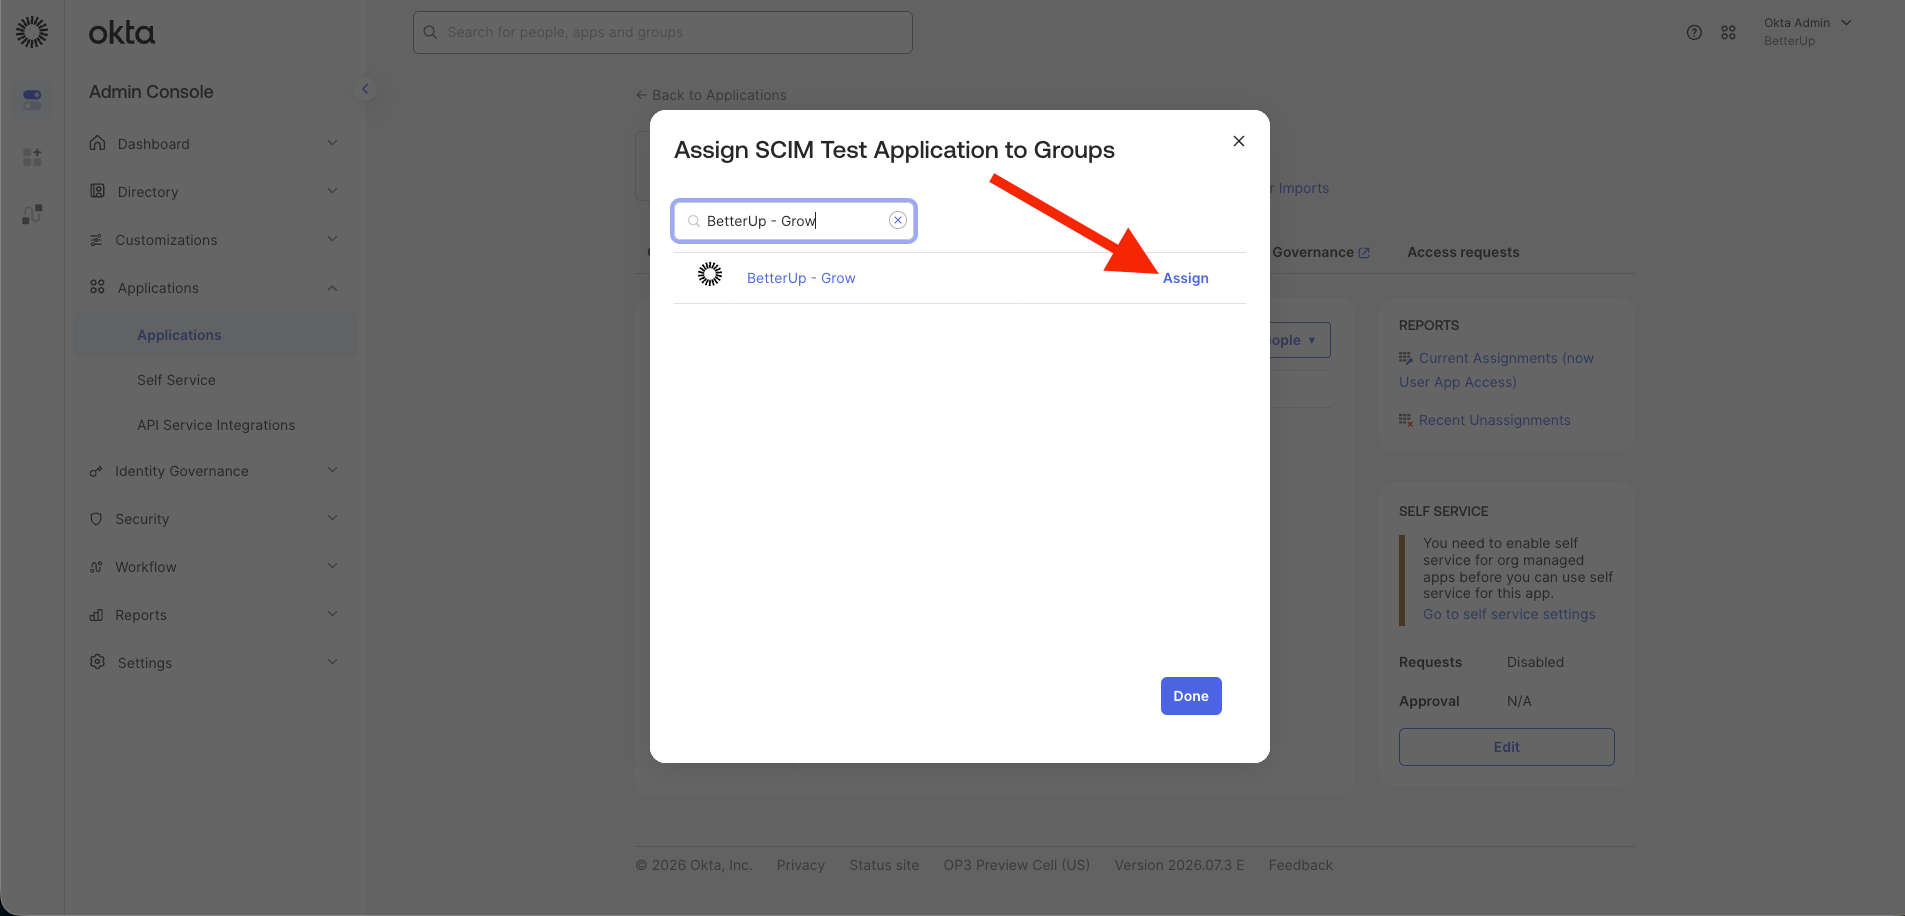Expand the Identity Governance section chevron
This screenshot has height=916, width=1905.
pyautogui.click(x=332, y=470)
